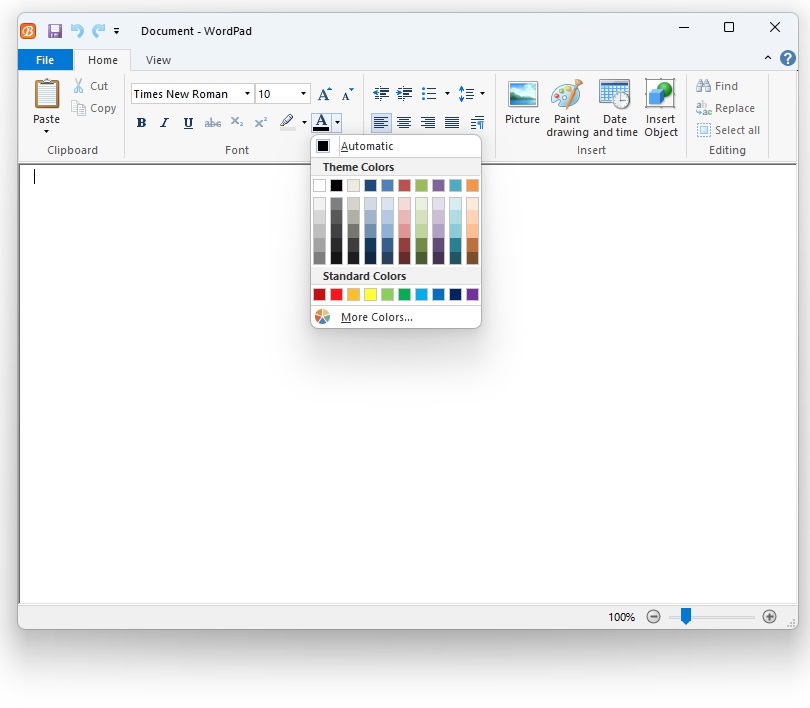The height and width of the screenshot is (708, 810).
Task: Click the Insert Object icon
Action: click(x=660, y=96)
